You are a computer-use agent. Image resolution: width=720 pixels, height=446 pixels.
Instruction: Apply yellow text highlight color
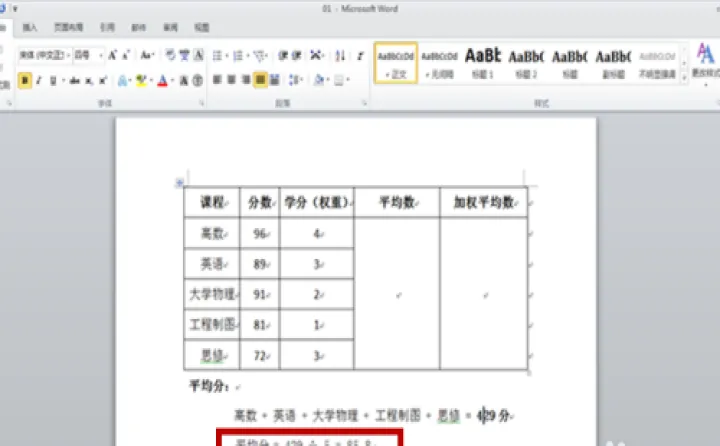coord(141,81)
